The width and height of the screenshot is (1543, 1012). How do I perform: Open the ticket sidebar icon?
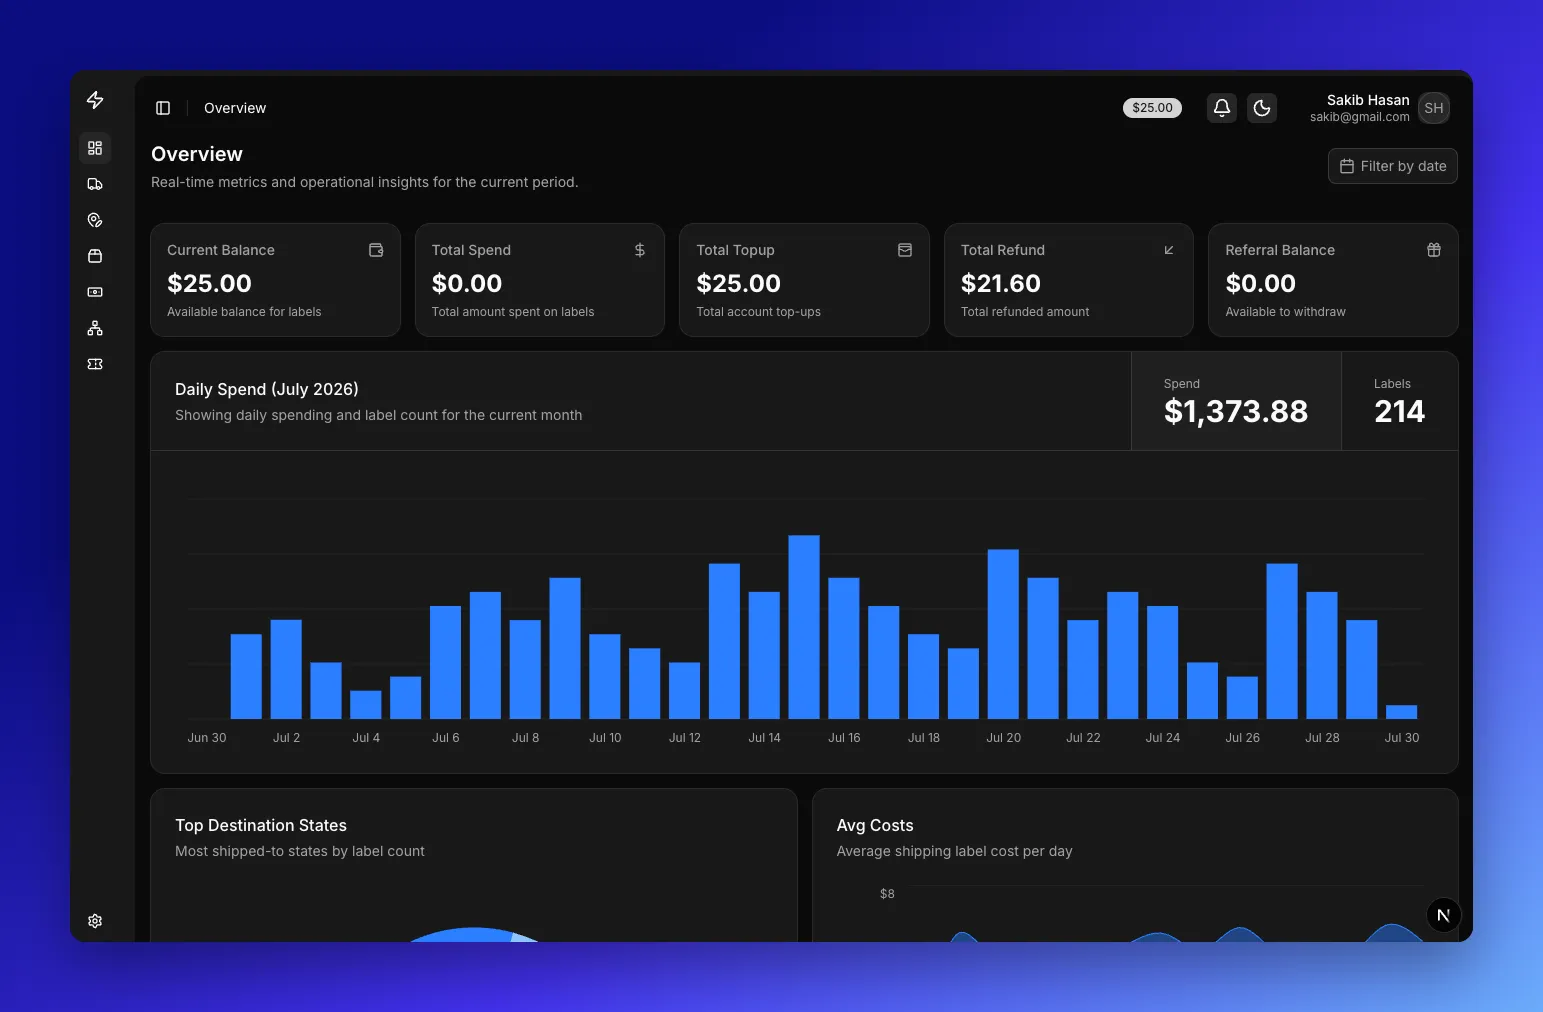95,364
